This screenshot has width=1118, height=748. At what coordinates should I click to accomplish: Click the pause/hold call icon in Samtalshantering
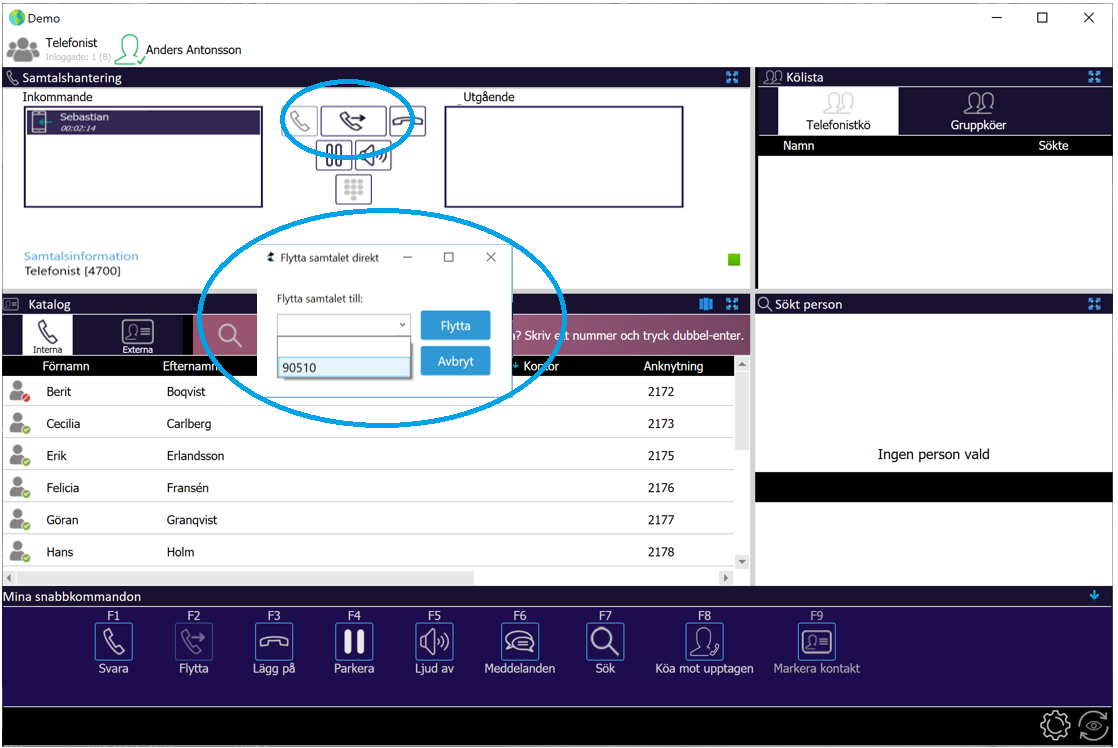pos(334,155)
